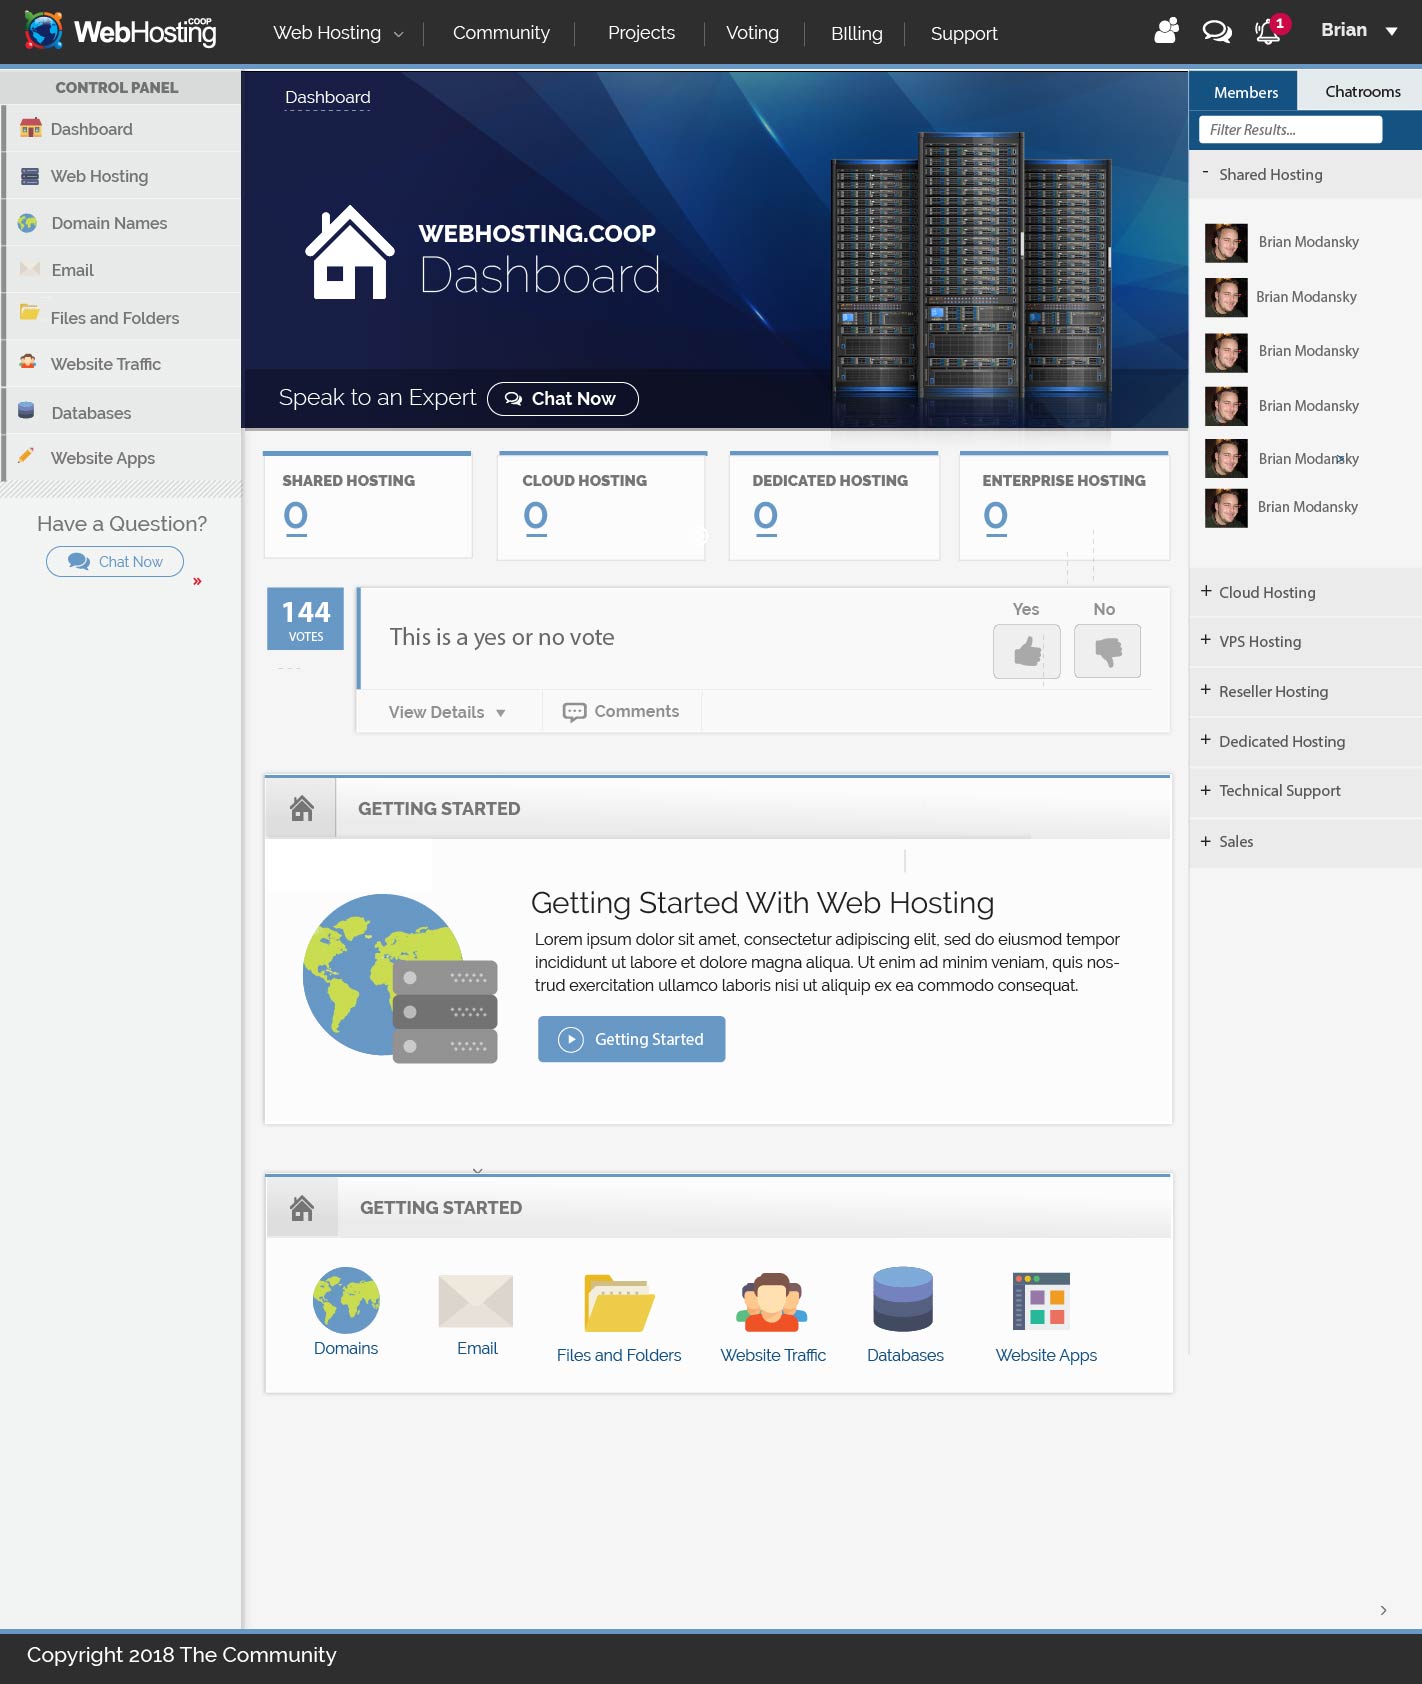Expand View Details on the vote
1422x1684 pixels.
pos(447,712)
